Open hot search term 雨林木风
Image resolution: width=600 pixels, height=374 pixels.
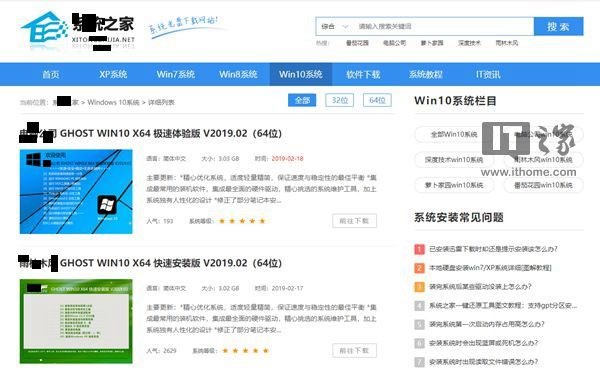click(x=507, y=43)
